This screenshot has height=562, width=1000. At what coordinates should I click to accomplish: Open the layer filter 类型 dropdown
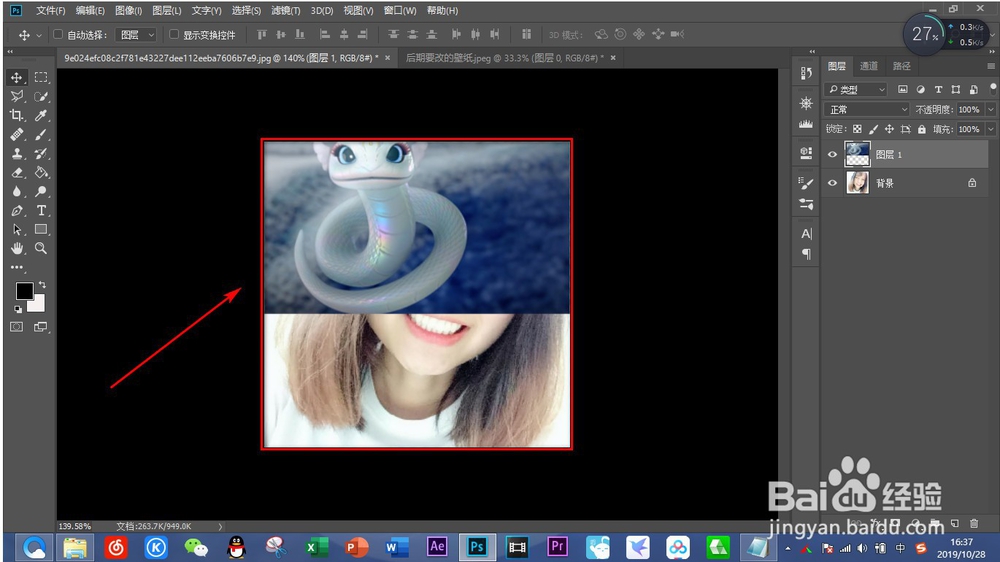click(x=856, y=89)
